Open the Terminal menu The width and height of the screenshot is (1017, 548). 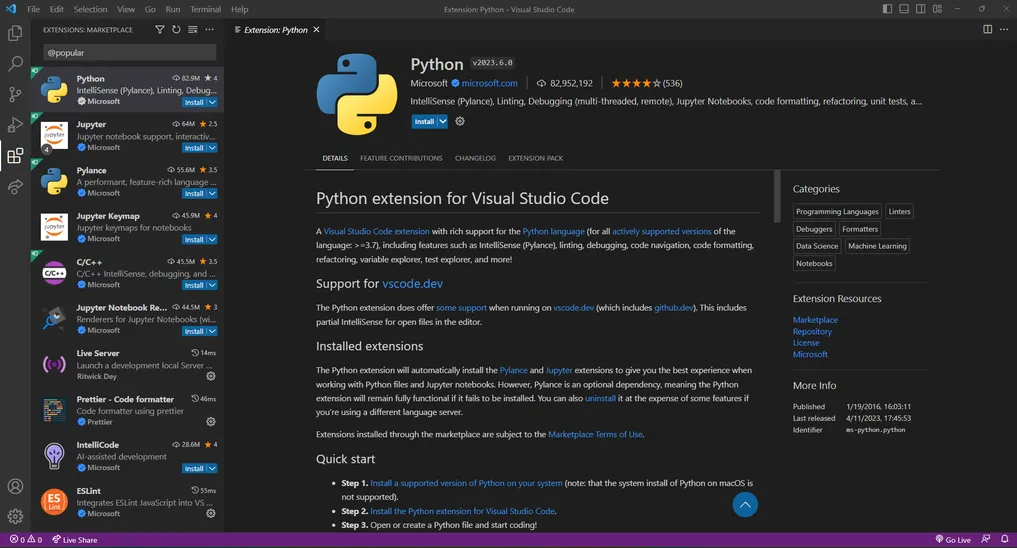click(x=205, y=9)
